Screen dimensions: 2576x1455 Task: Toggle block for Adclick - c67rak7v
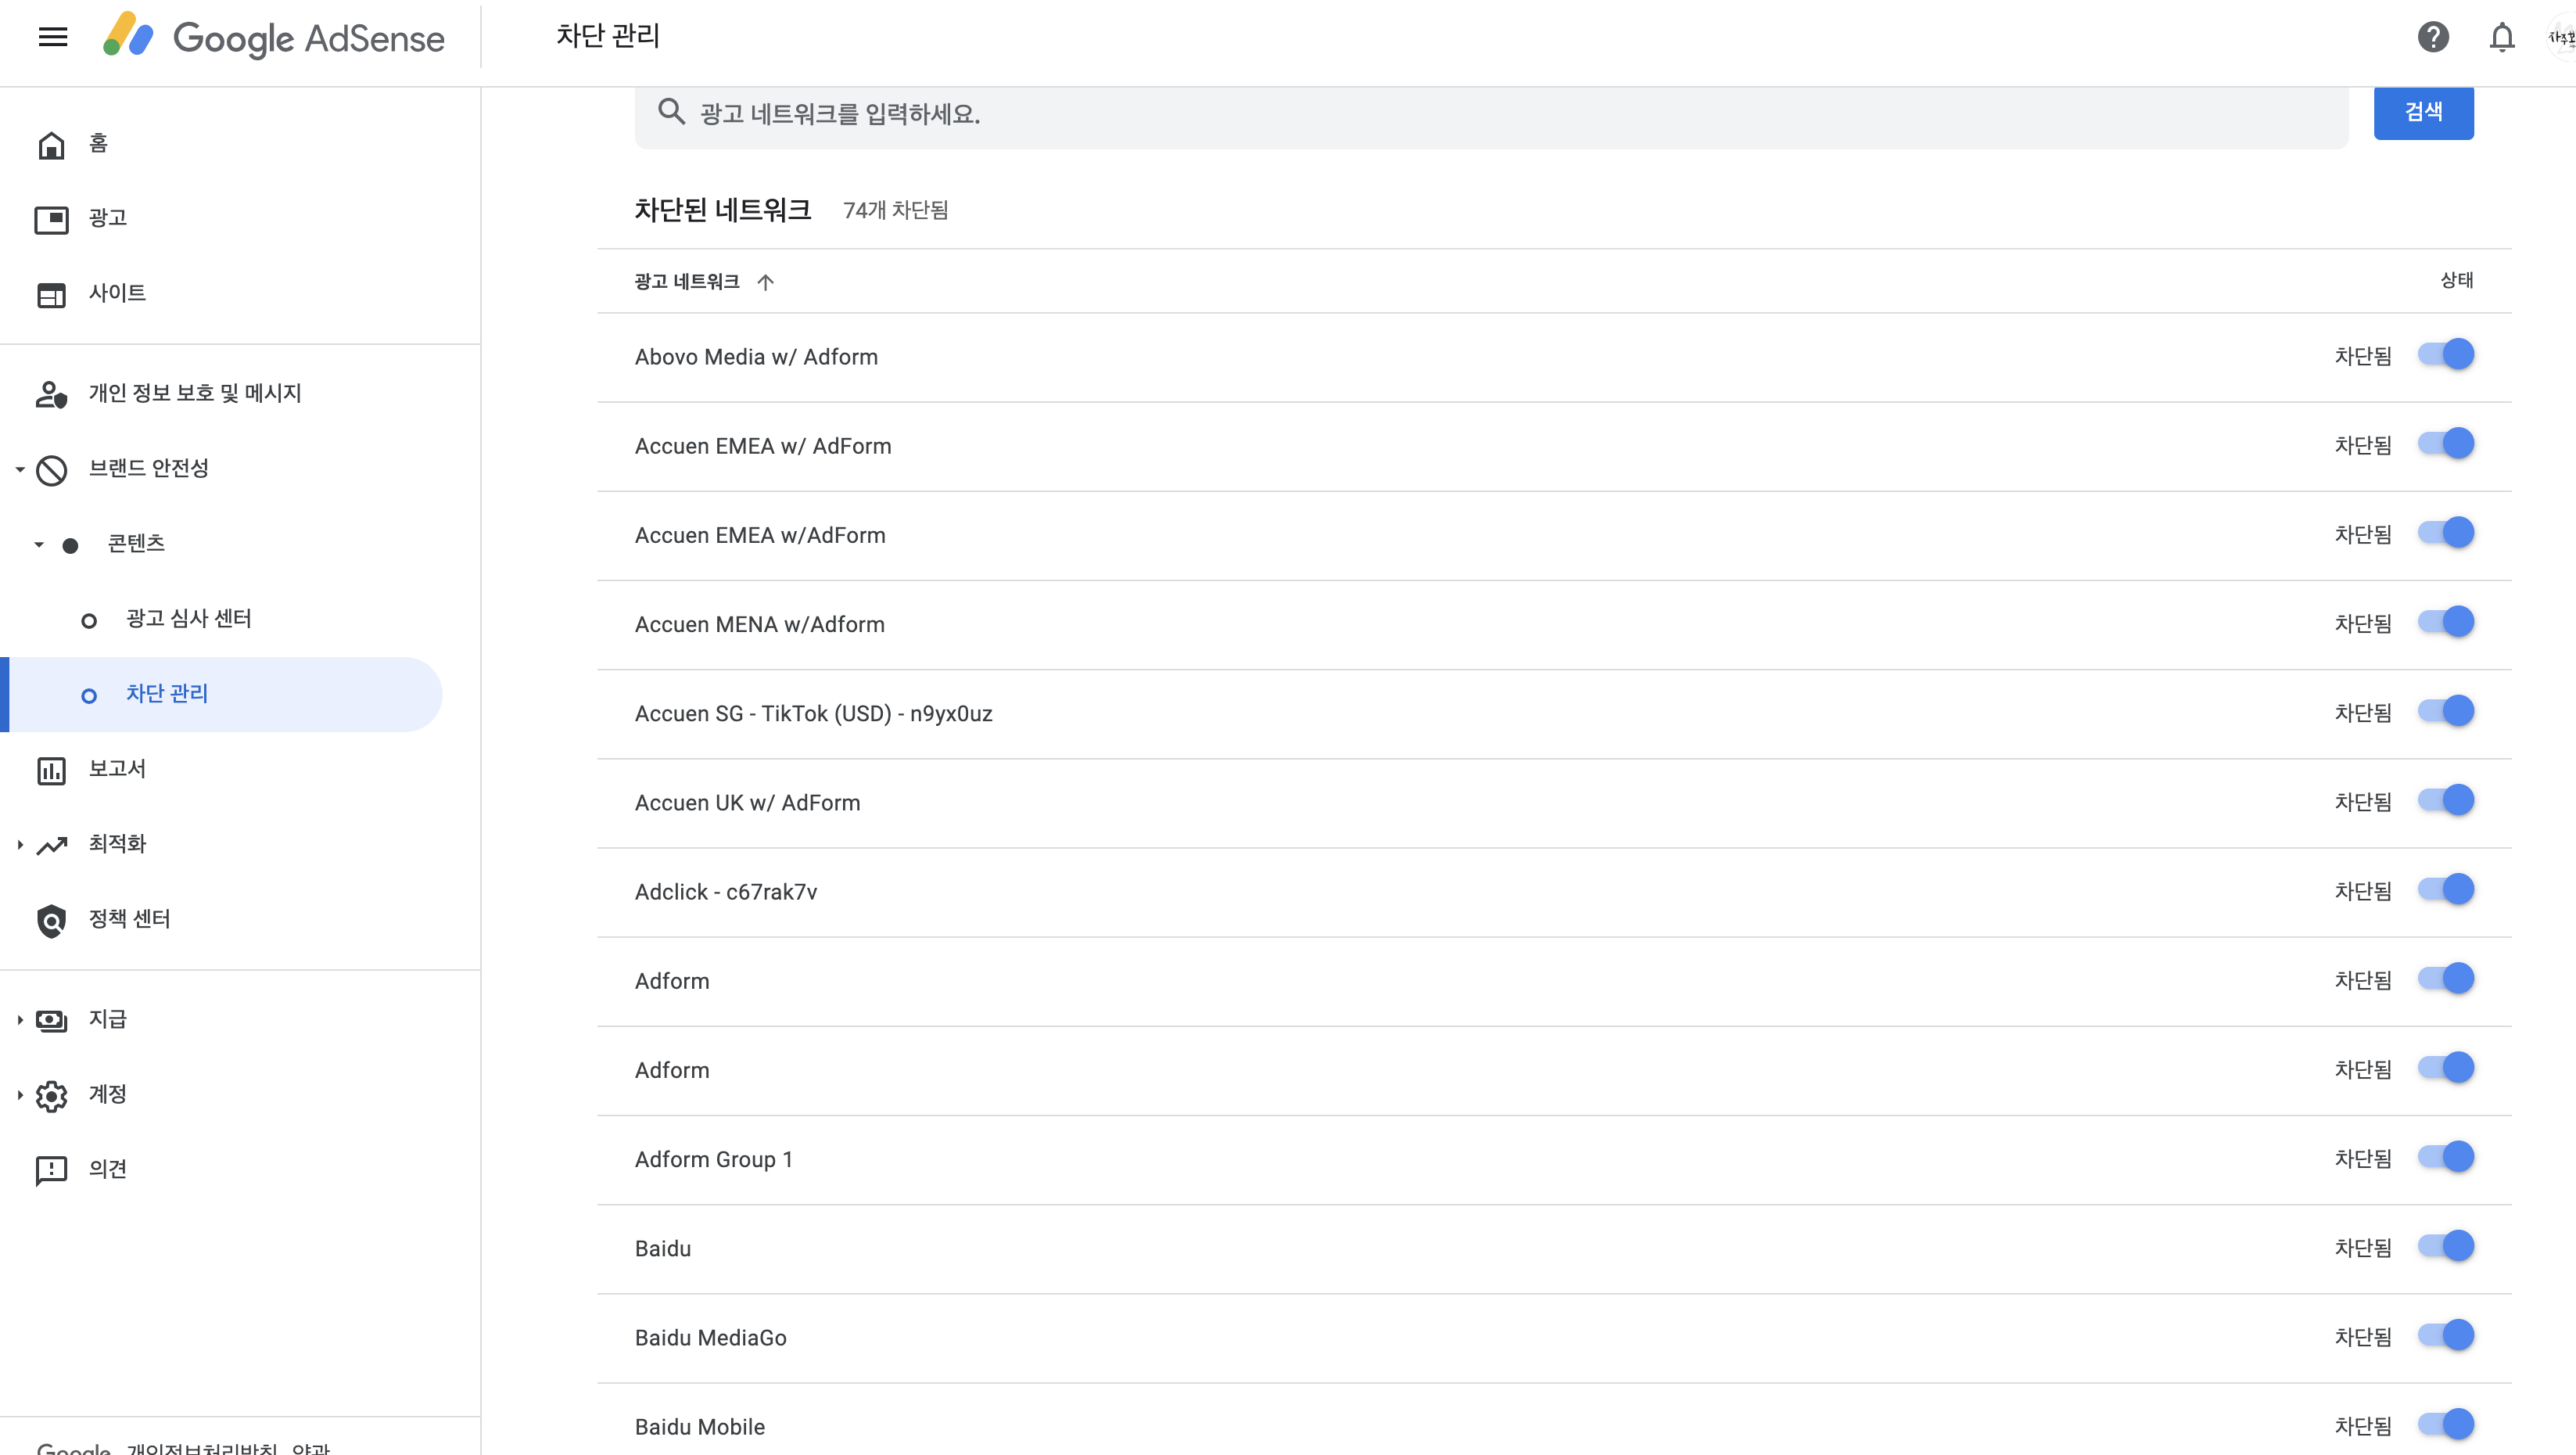(x=2445, y=889)
